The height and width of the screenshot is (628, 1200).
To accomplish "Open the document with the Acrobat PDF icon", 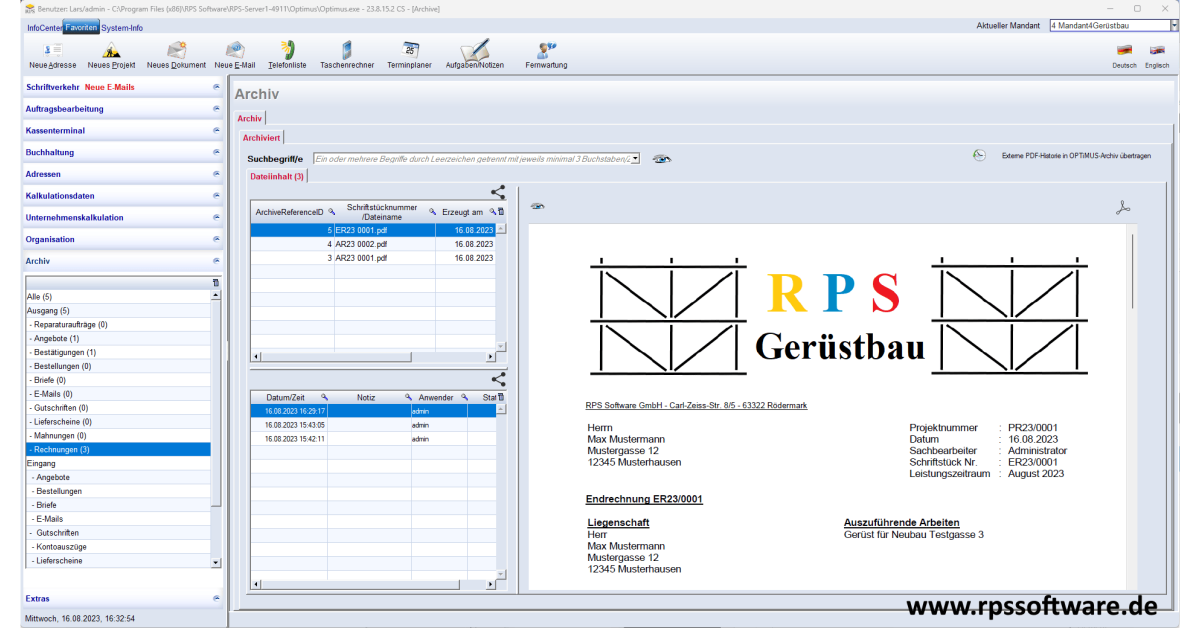I will point(1123,208).
